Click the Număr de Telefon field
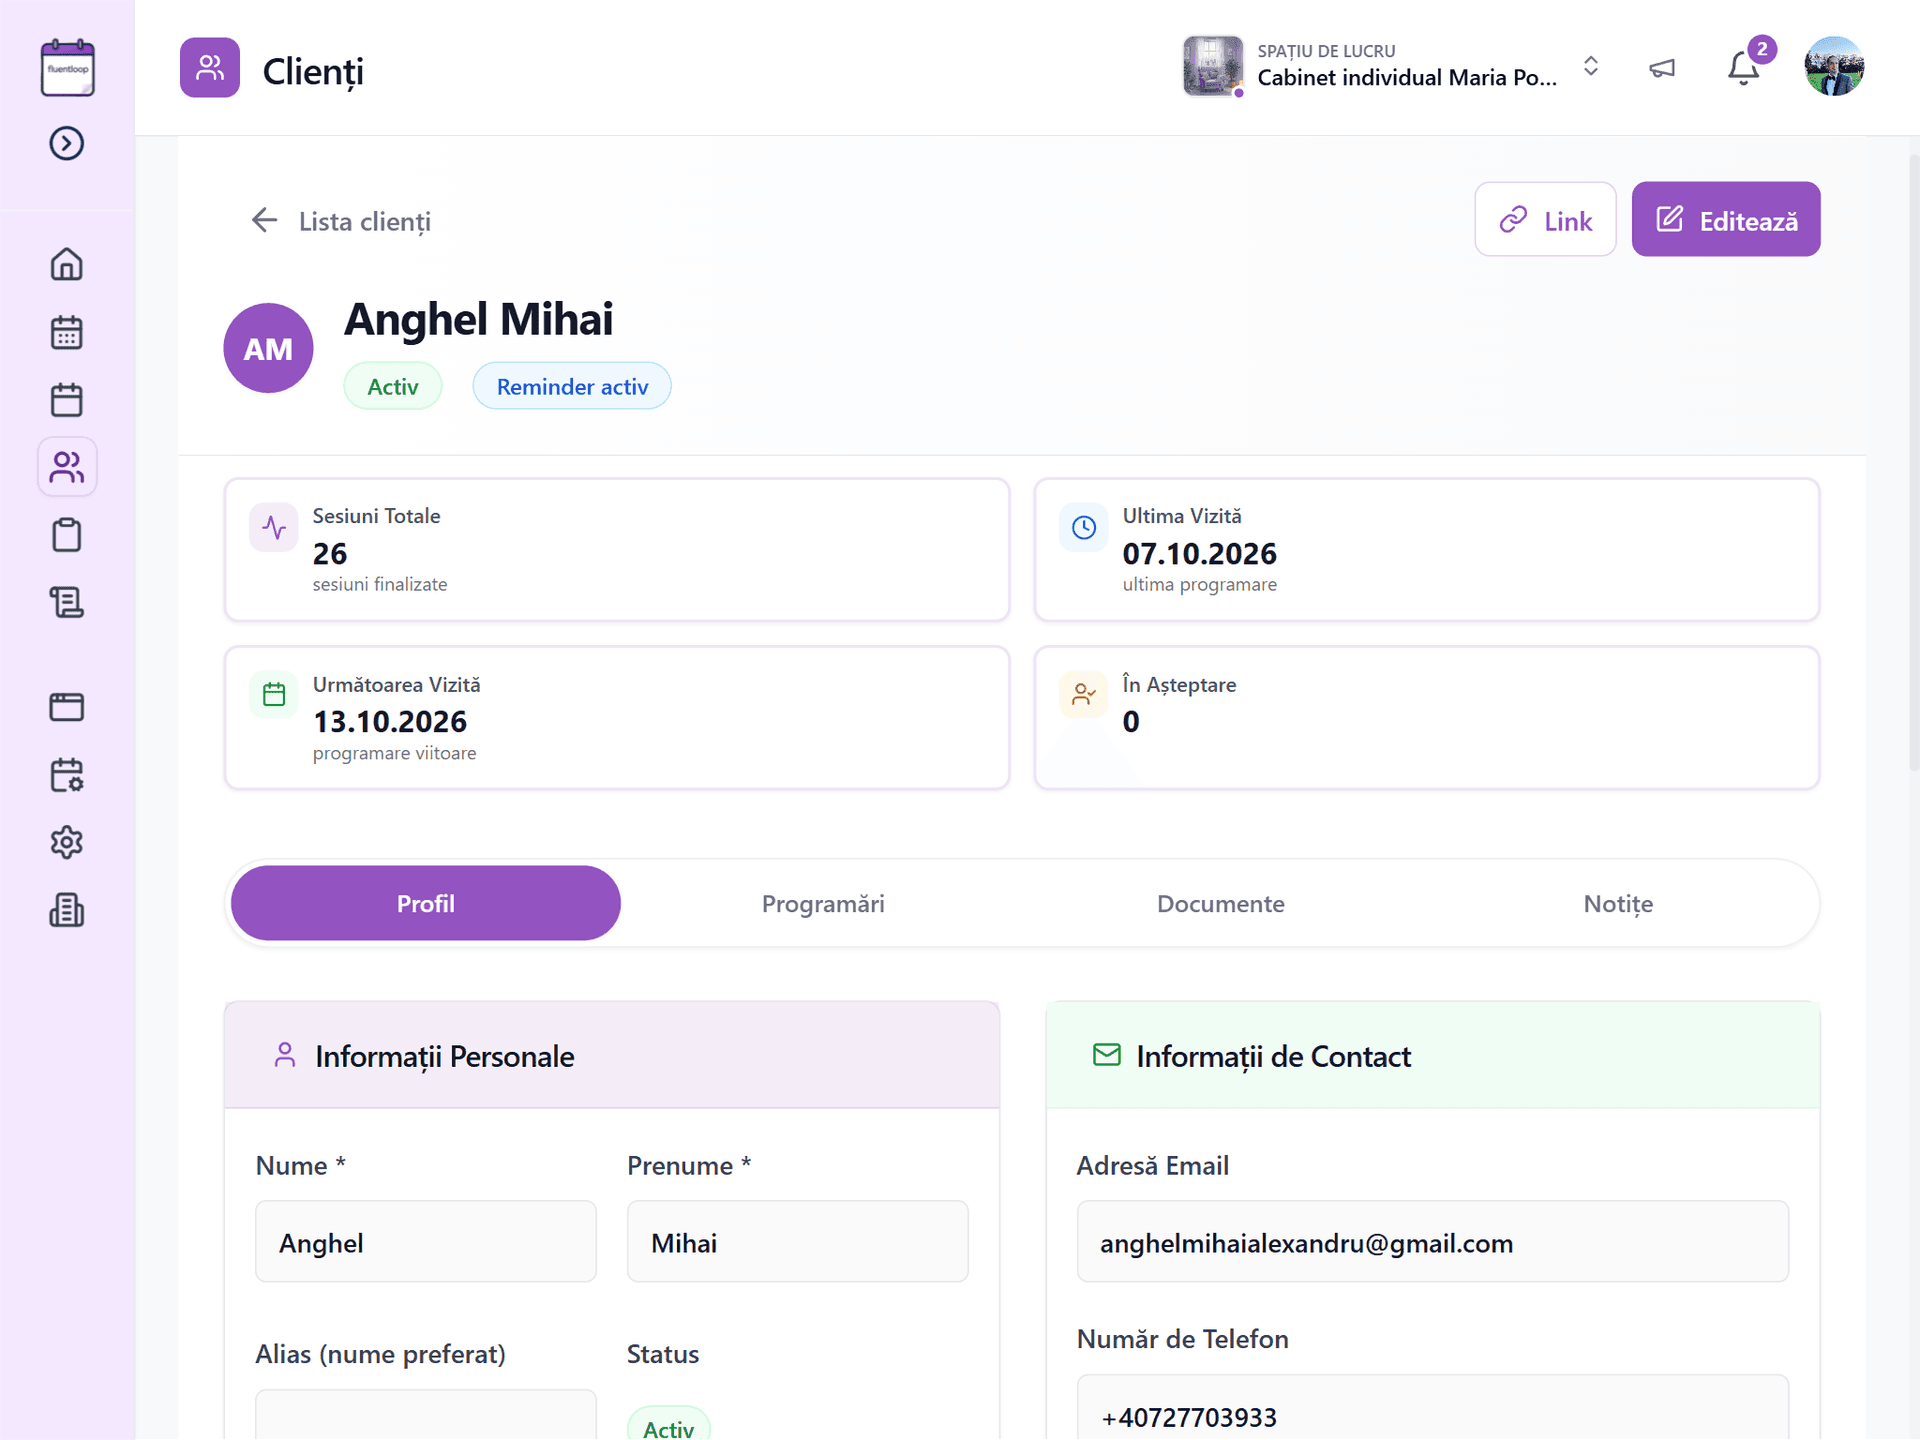This screenshot has width=1920, height=1440. coord(1433,1408)
